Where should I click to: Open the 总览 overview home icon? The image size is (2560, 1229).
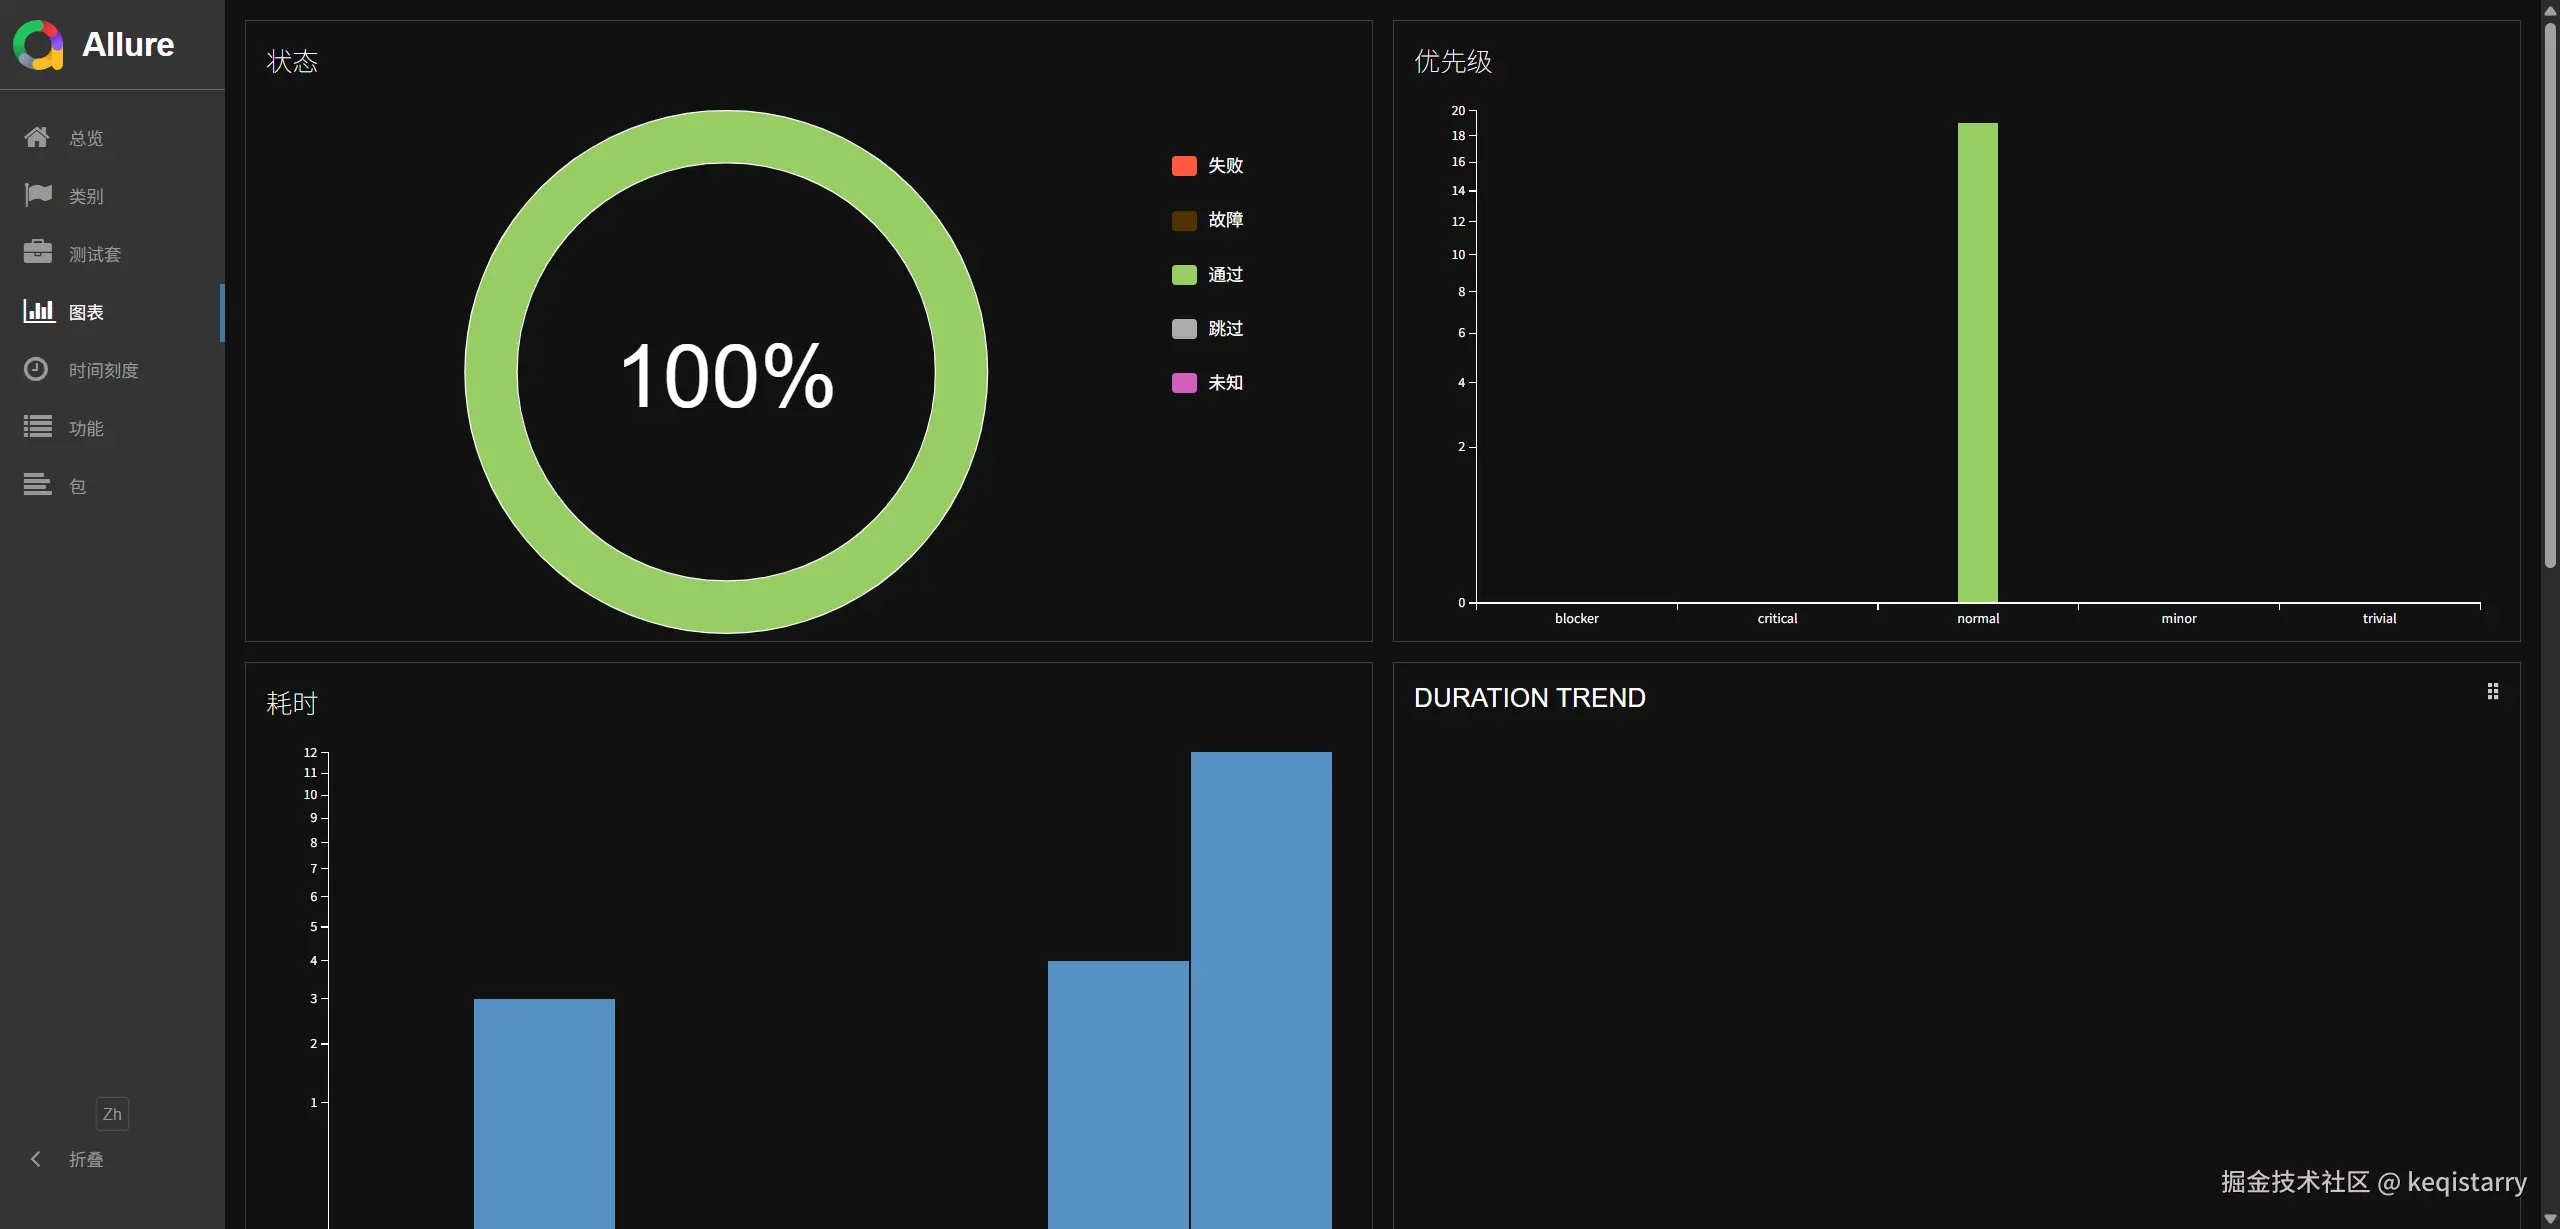coord(37,137)
